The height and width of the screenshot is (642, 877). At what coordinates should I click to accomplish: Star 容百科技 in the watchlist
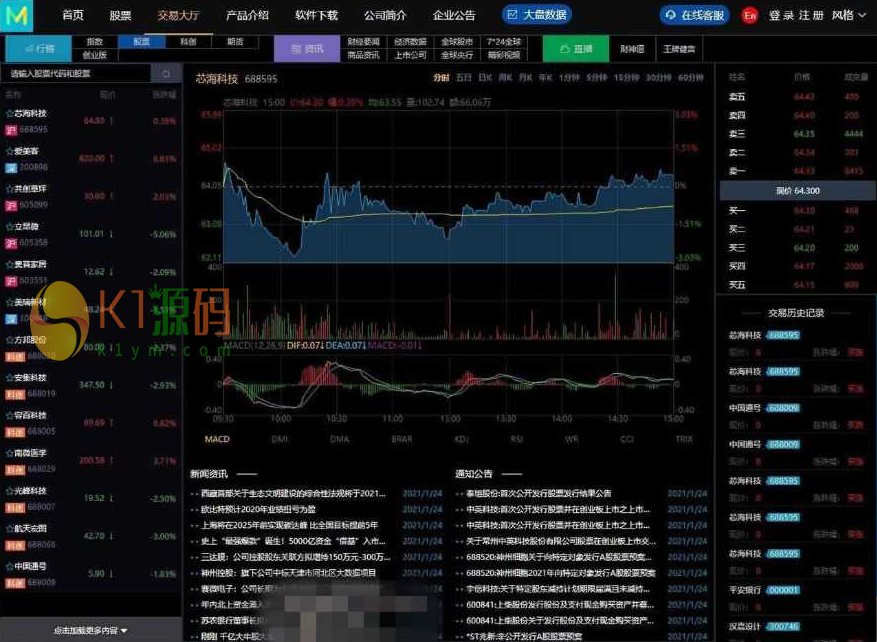click(x=10, y=416)
